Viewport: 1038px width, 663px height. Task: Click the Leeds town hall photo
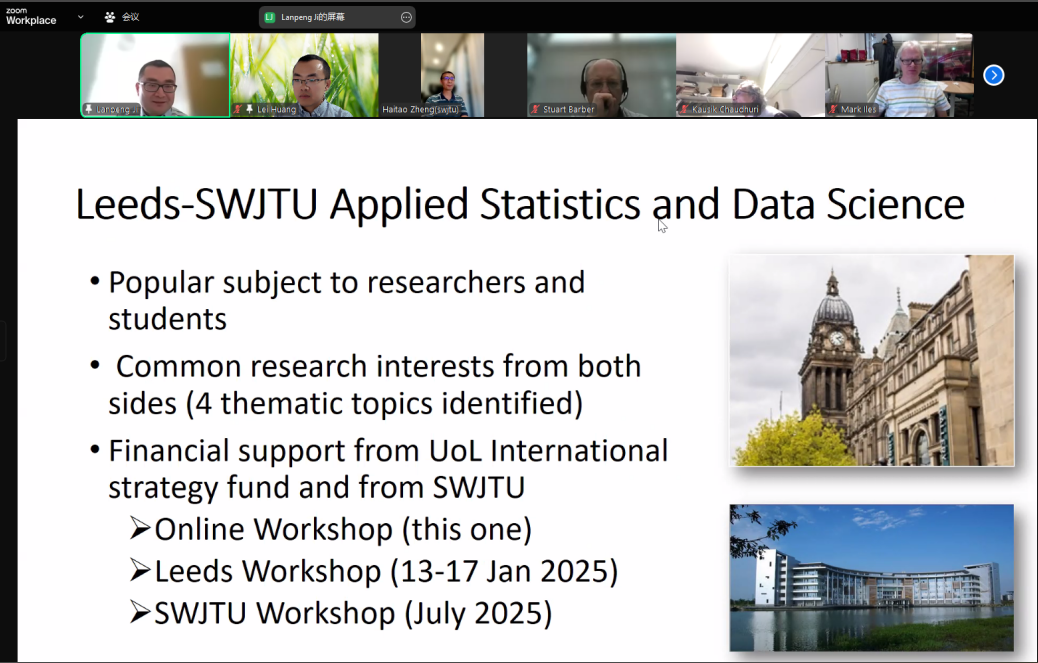(871, 360)
